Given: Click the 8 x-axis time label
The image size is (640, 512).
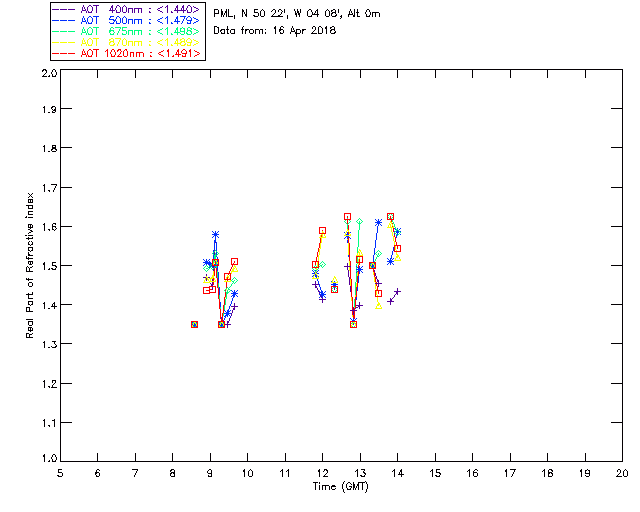Looking at the screenshot, I should (x=173, y=473).
